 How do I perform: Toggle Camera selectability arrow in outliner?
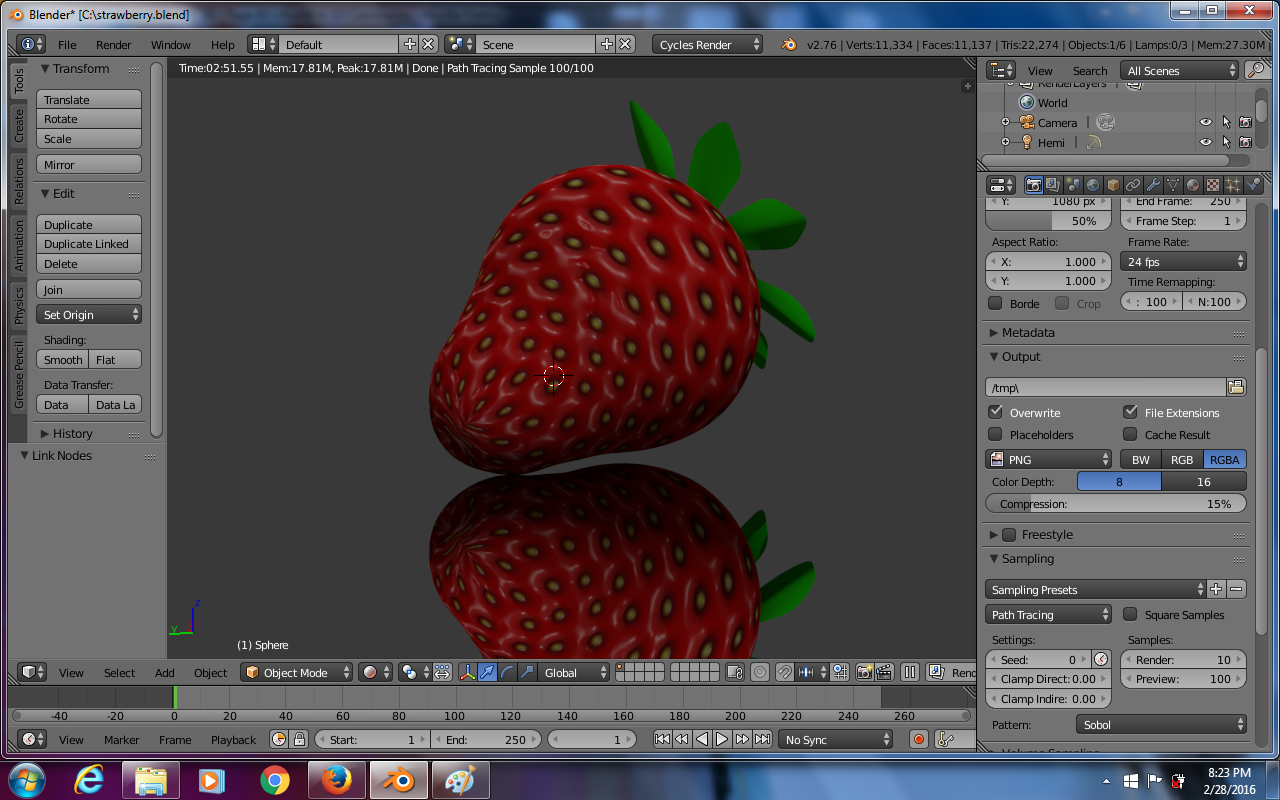(1226, 122)
